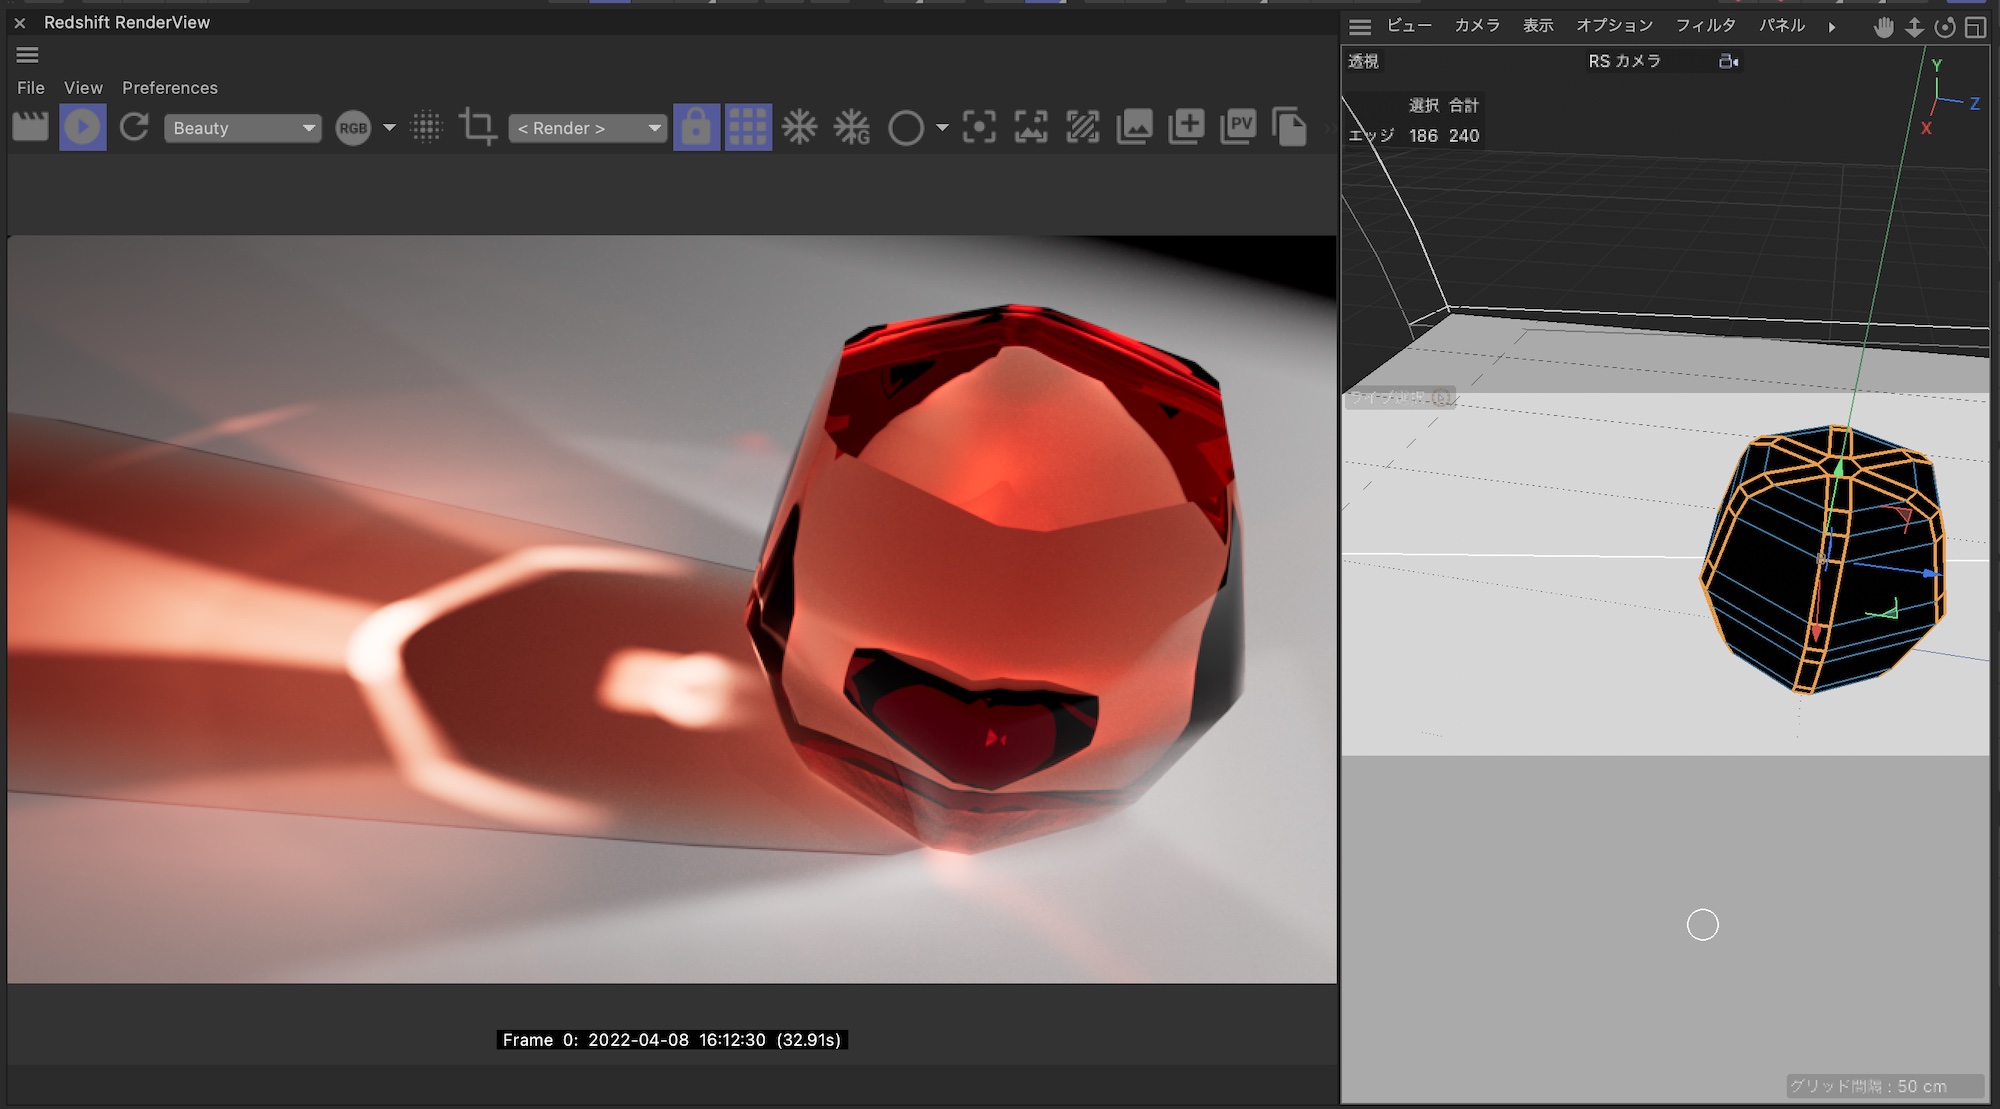This screenshot has height=1109, width=2000.
Task: Open the Preferences menu
Action: [169, 88]
